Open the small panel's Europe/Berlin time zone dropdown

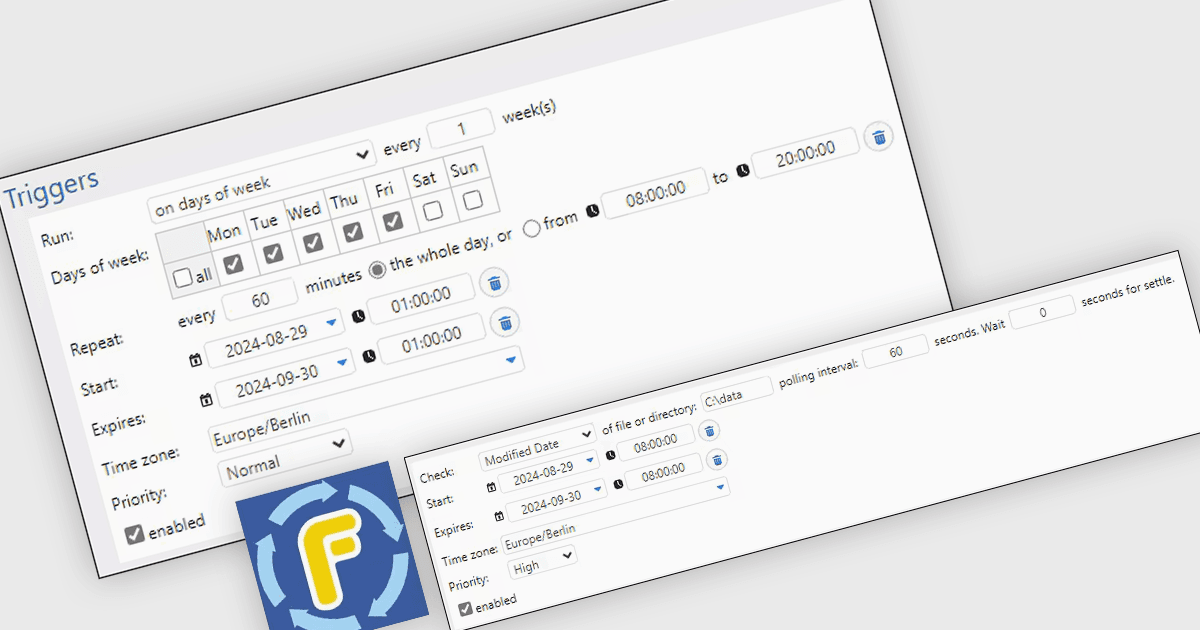614,516
